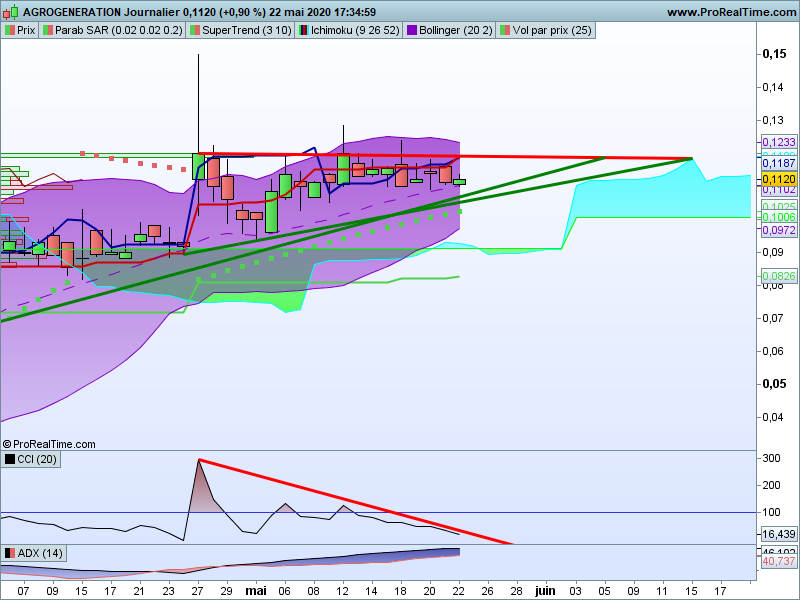The height and width of the screenshot is (600, 800).
Task: Click the candlestick icon beside AGROGENERATION title
Action: click(11, 11)
